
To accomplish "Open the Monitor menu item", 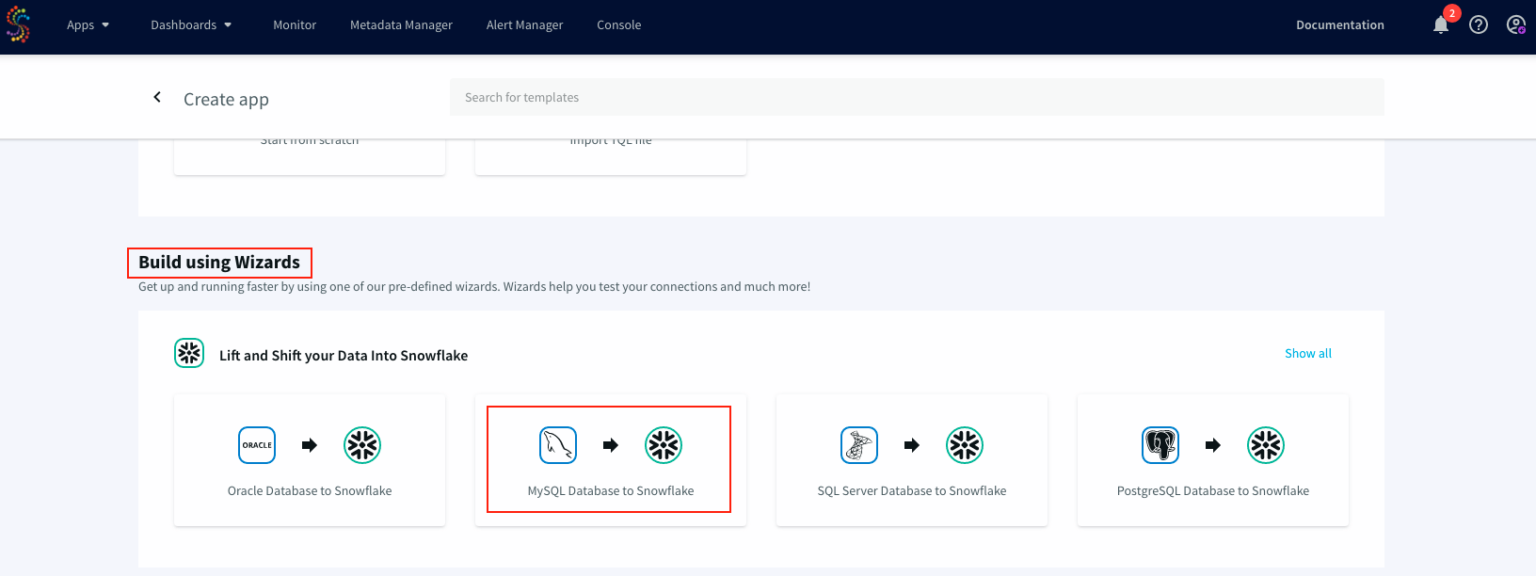I will point(295,25).
